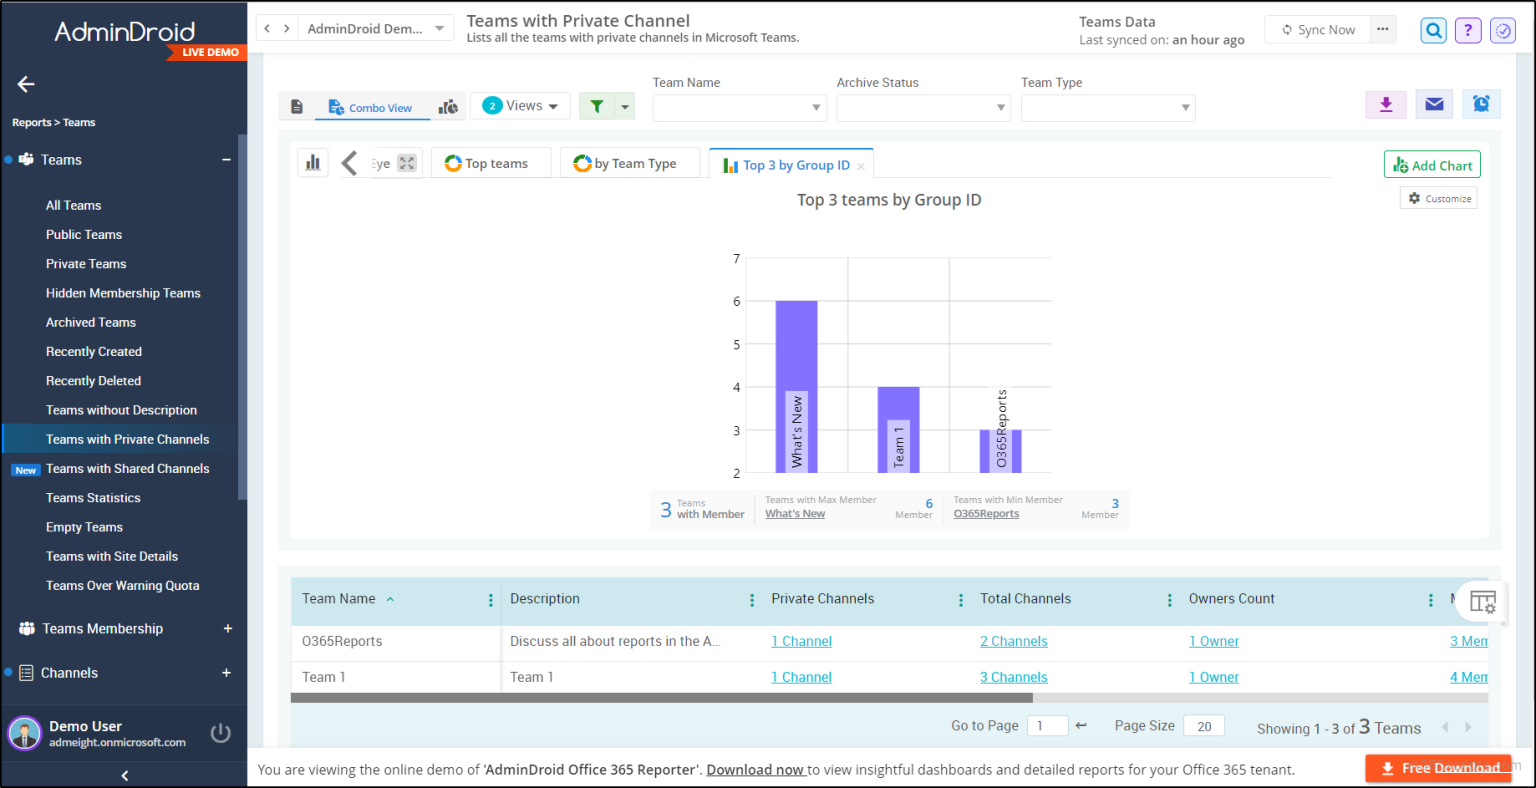Screen dimensions: 1536x788
Task: Collapse the Teams sidebar section
Action: tap(227, 160)
